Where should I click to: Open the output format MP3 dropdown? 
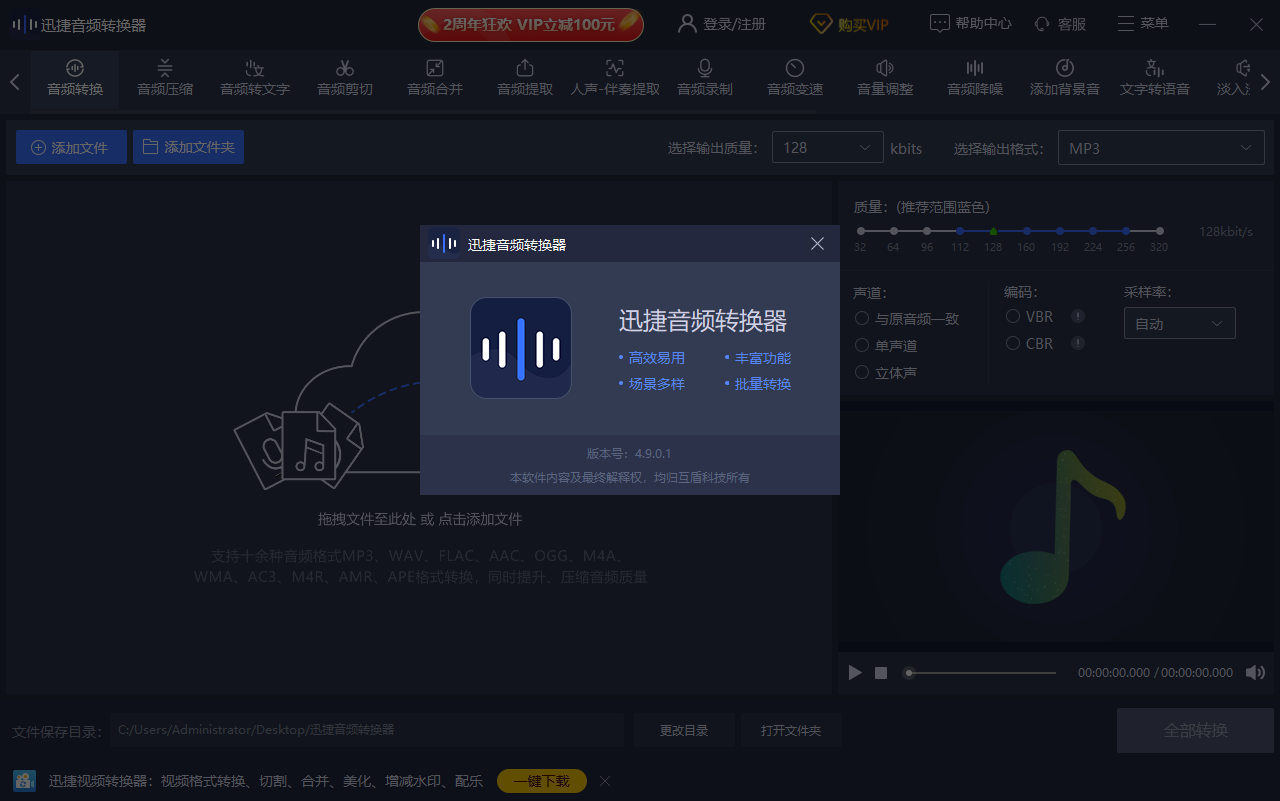click(x=1161, y=148)
